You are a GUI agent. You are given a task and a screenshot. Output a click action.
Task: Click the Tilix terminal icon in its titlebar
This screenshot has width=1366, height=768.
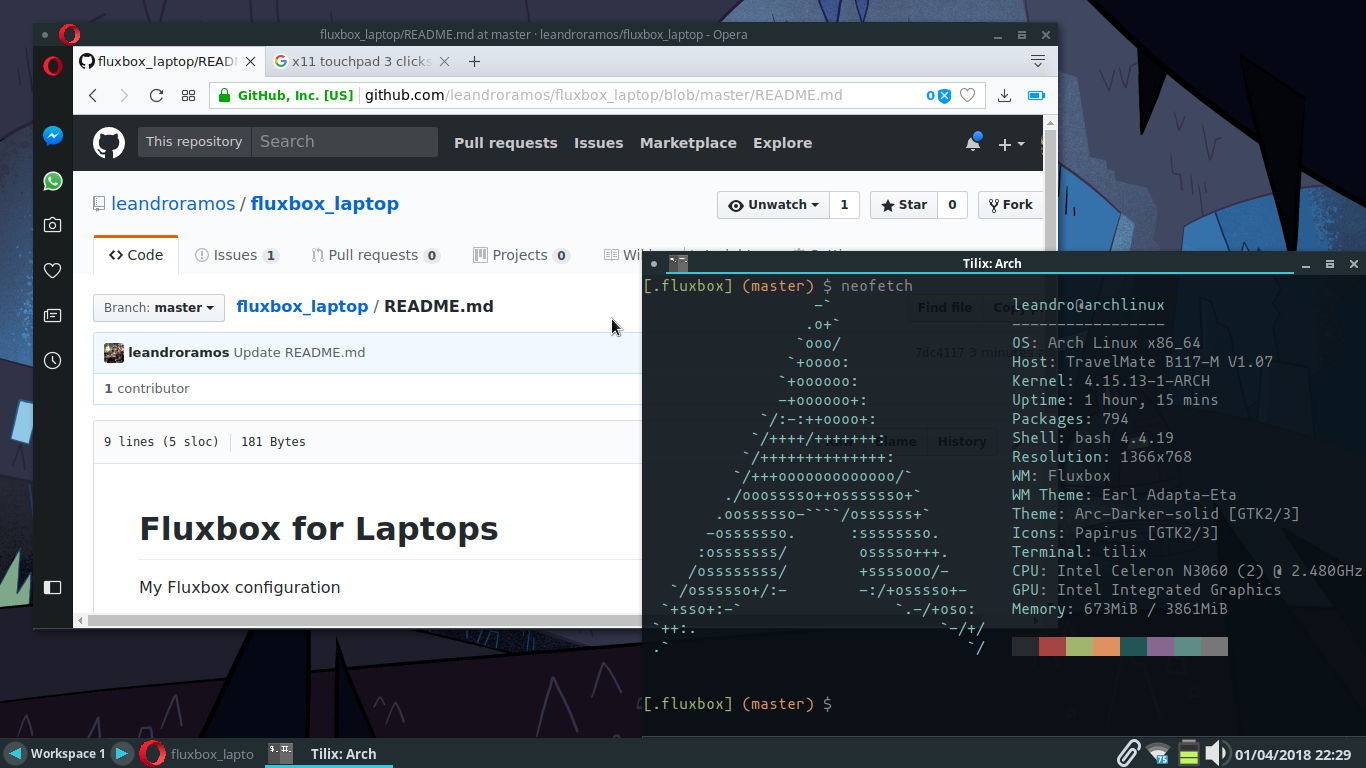(x=678, y=264)
